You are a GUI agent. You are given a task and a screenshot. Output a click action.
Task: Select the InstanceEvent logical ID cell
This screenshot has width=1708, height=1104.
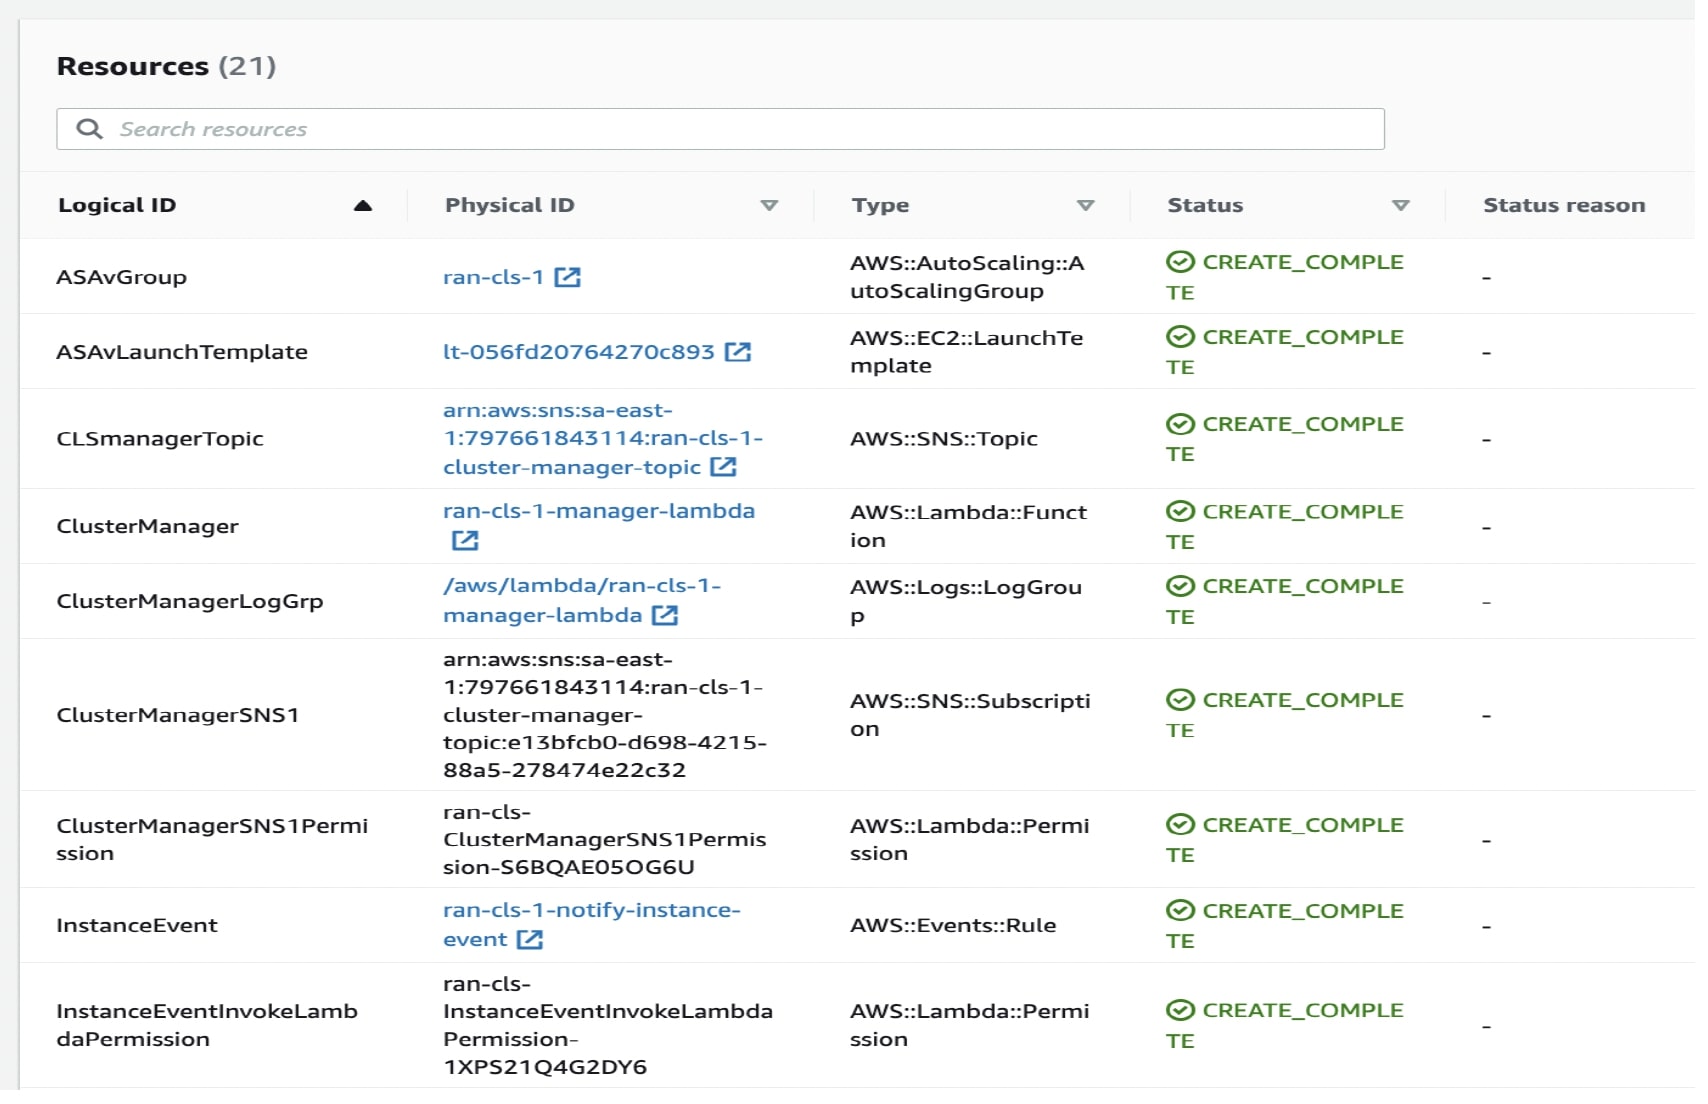pyautogui.click(x=137, y=925)
